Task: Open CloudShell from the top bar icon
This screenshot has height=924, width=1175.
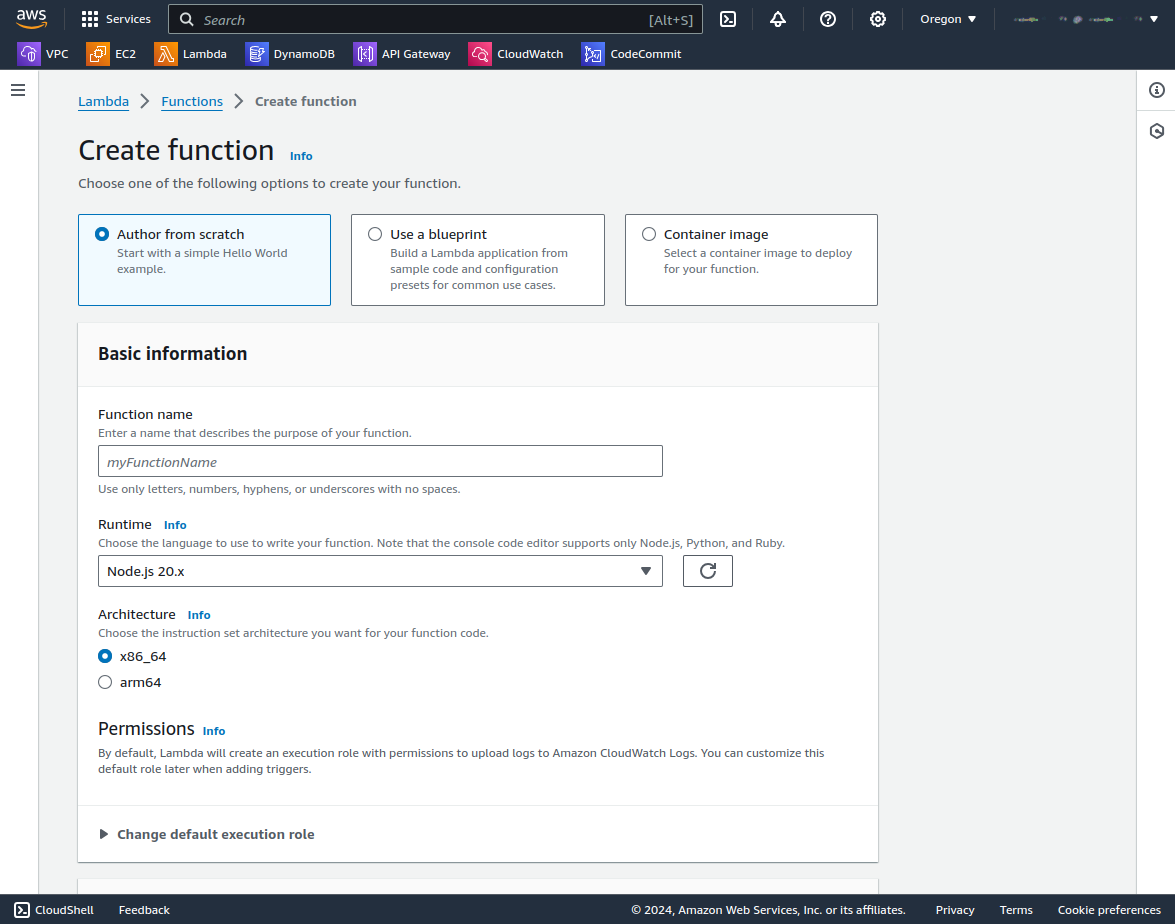Action: (728, 19)
